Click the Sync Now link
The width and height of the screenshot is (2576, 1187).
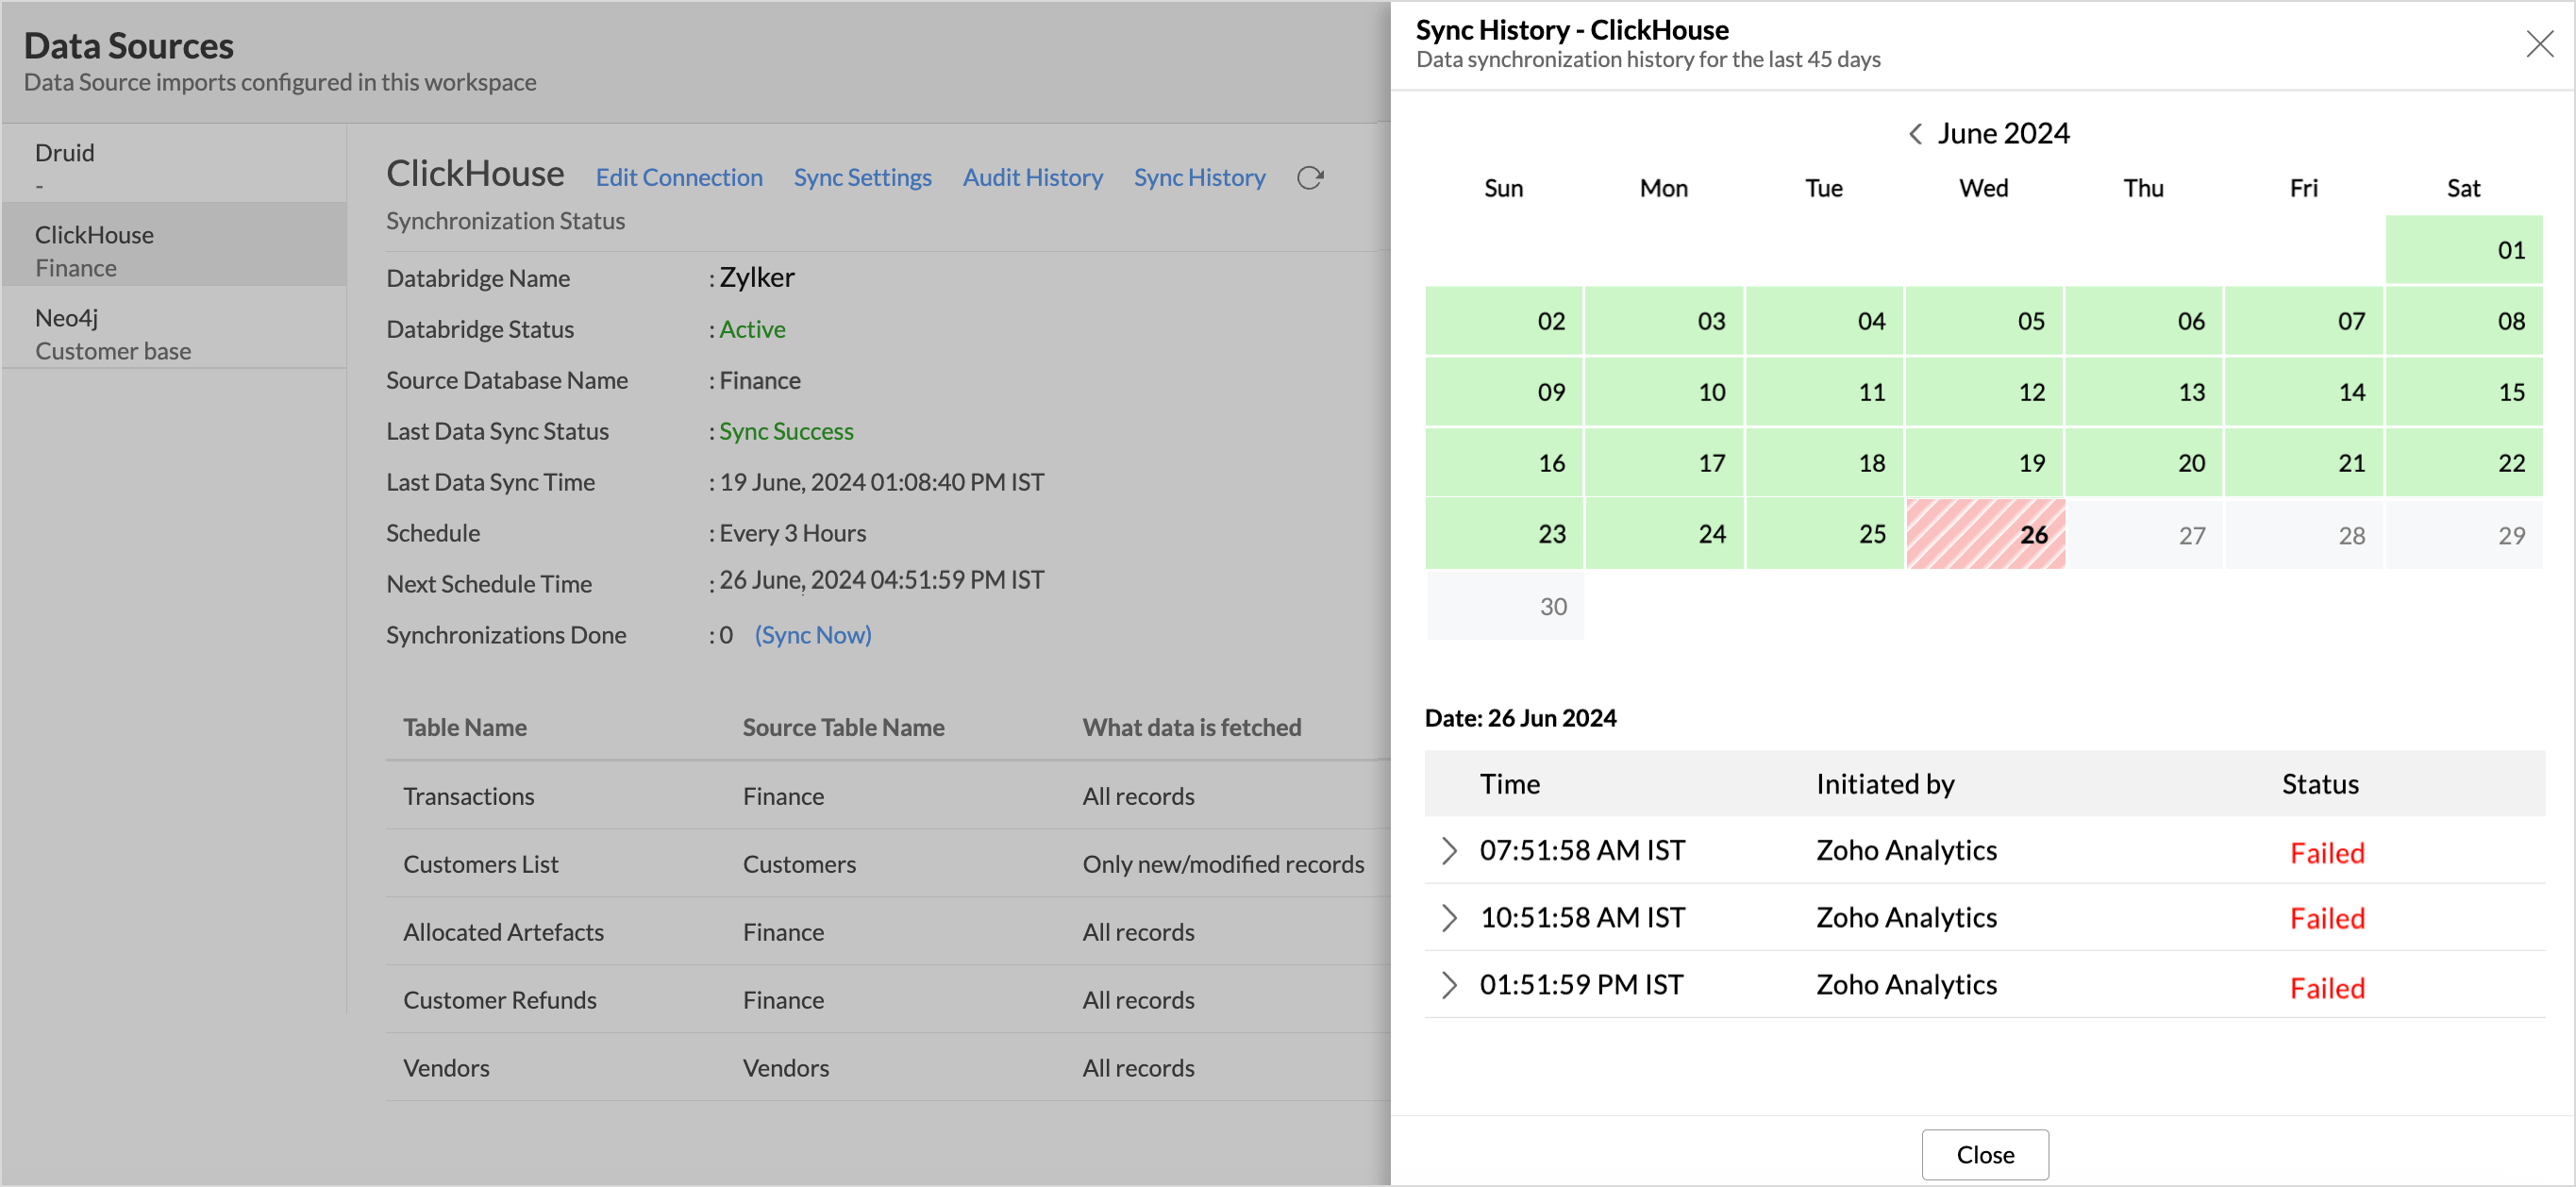[812, 635]
